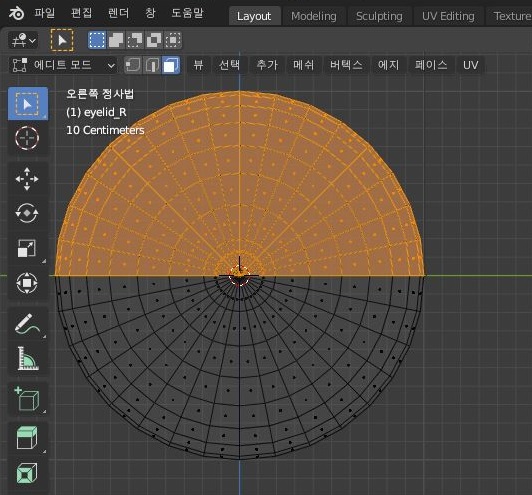The image size is (532, 495).
Task: Select the Cursor tool in toolbar
Action: click(x=27, y=138)
